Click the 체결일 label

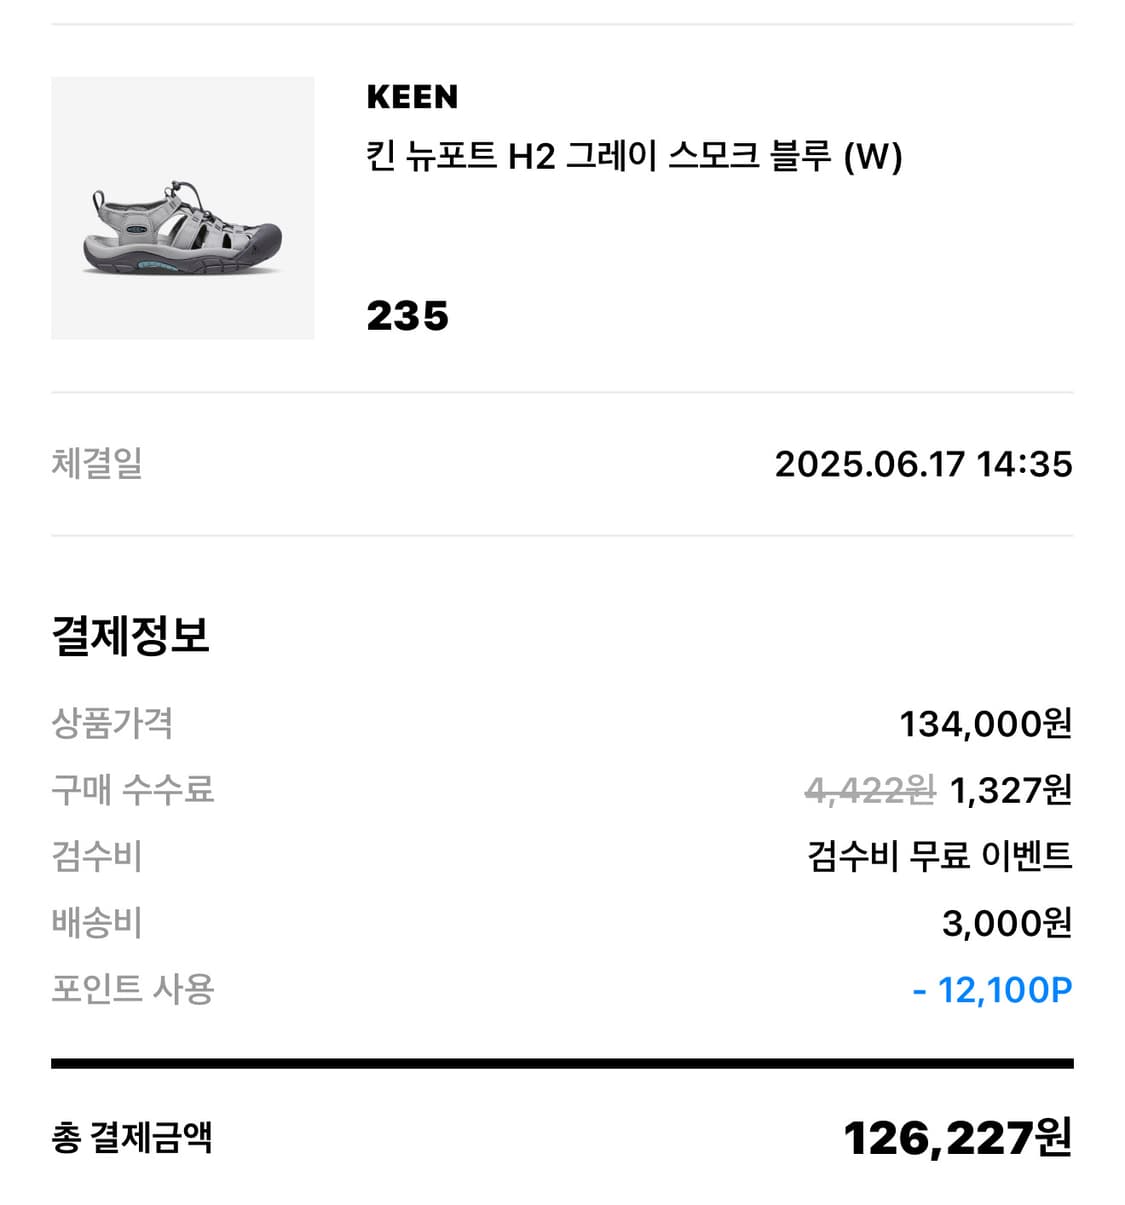(x=97, y=464)
